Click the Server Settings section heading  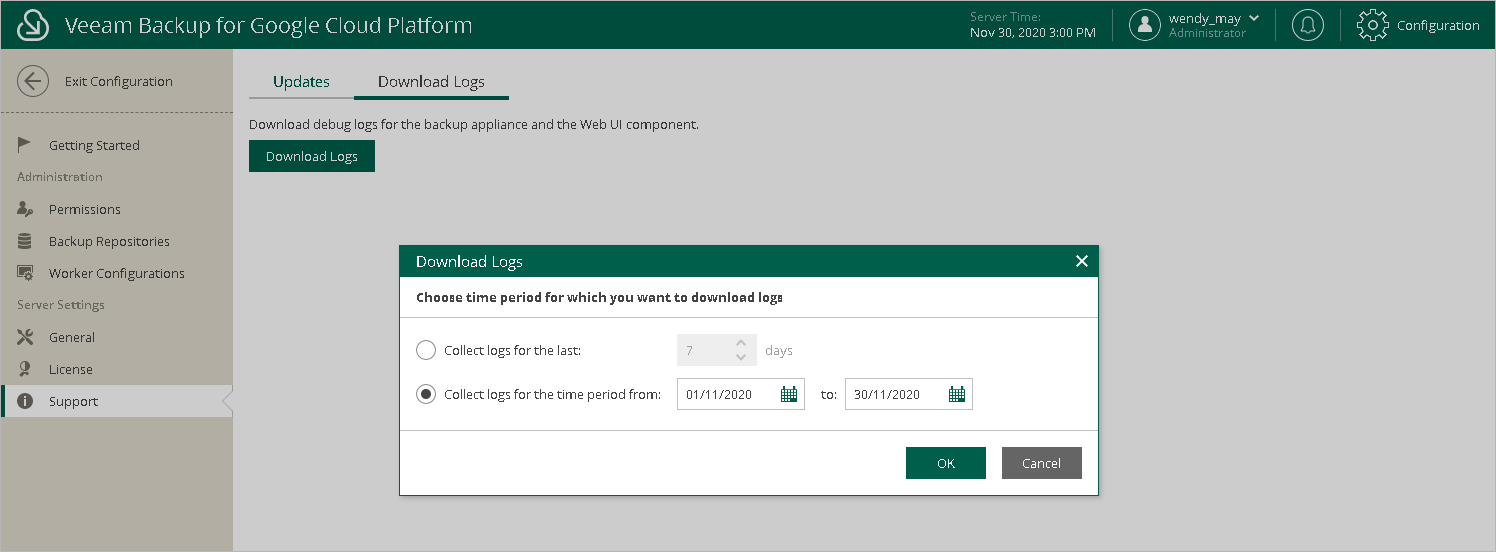(61, 305)
